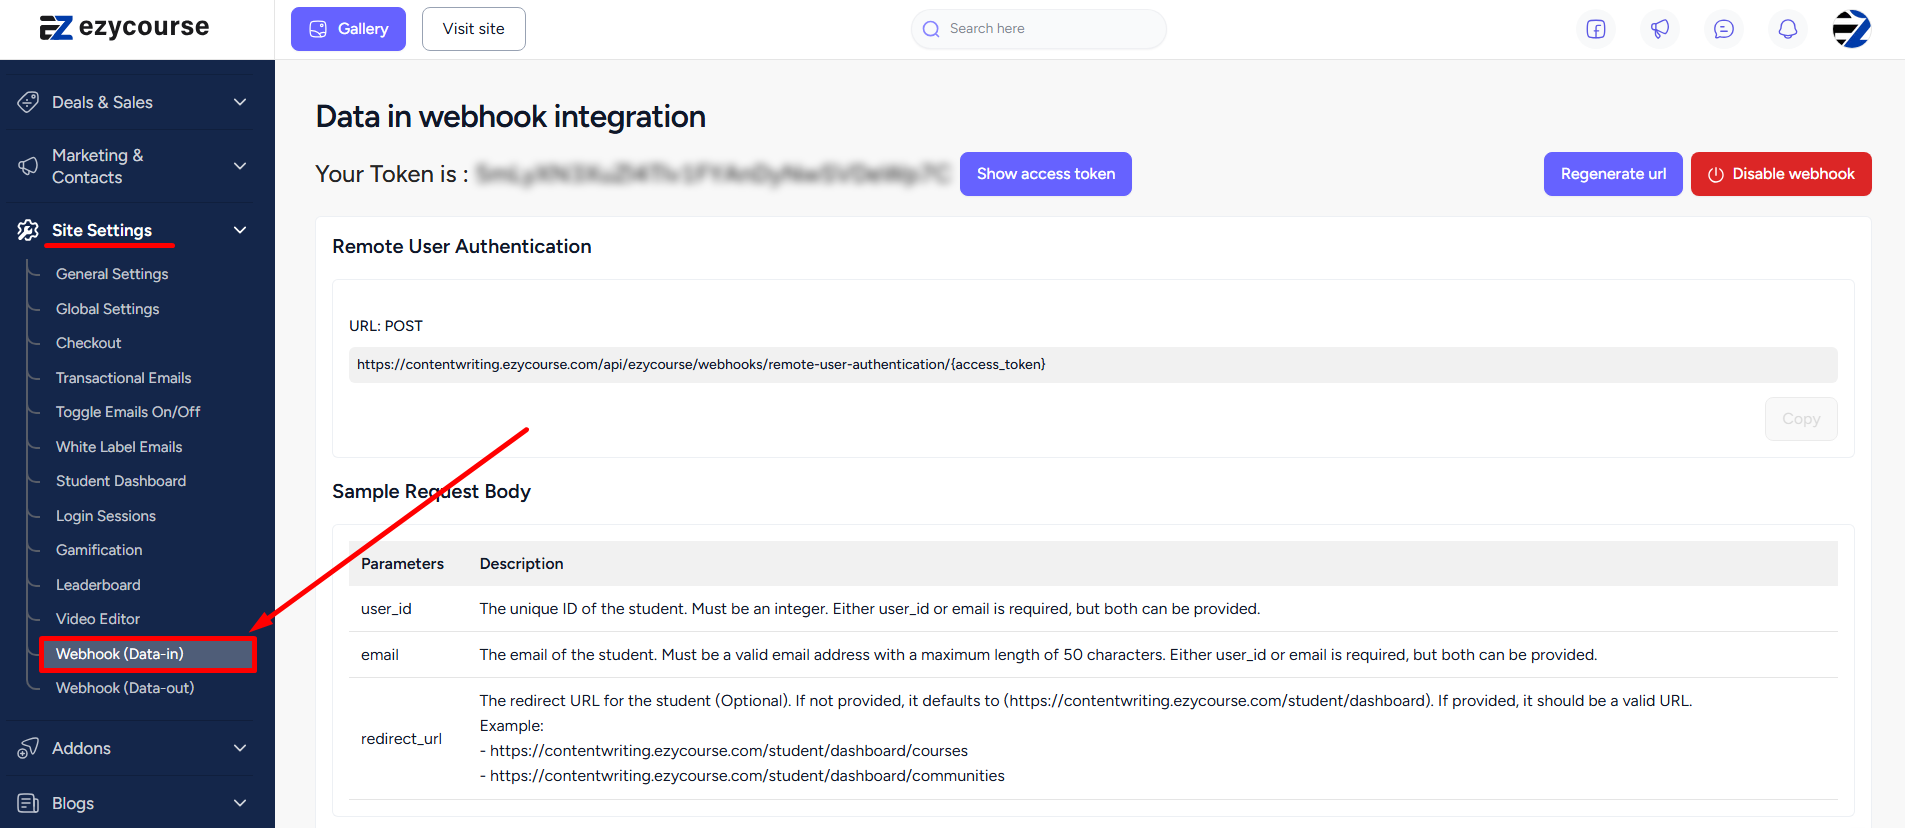The height and width of the screenshot is (828, 1905).
Task: Select Webhook (Data-out)
Action: click(x=125, y=688)
